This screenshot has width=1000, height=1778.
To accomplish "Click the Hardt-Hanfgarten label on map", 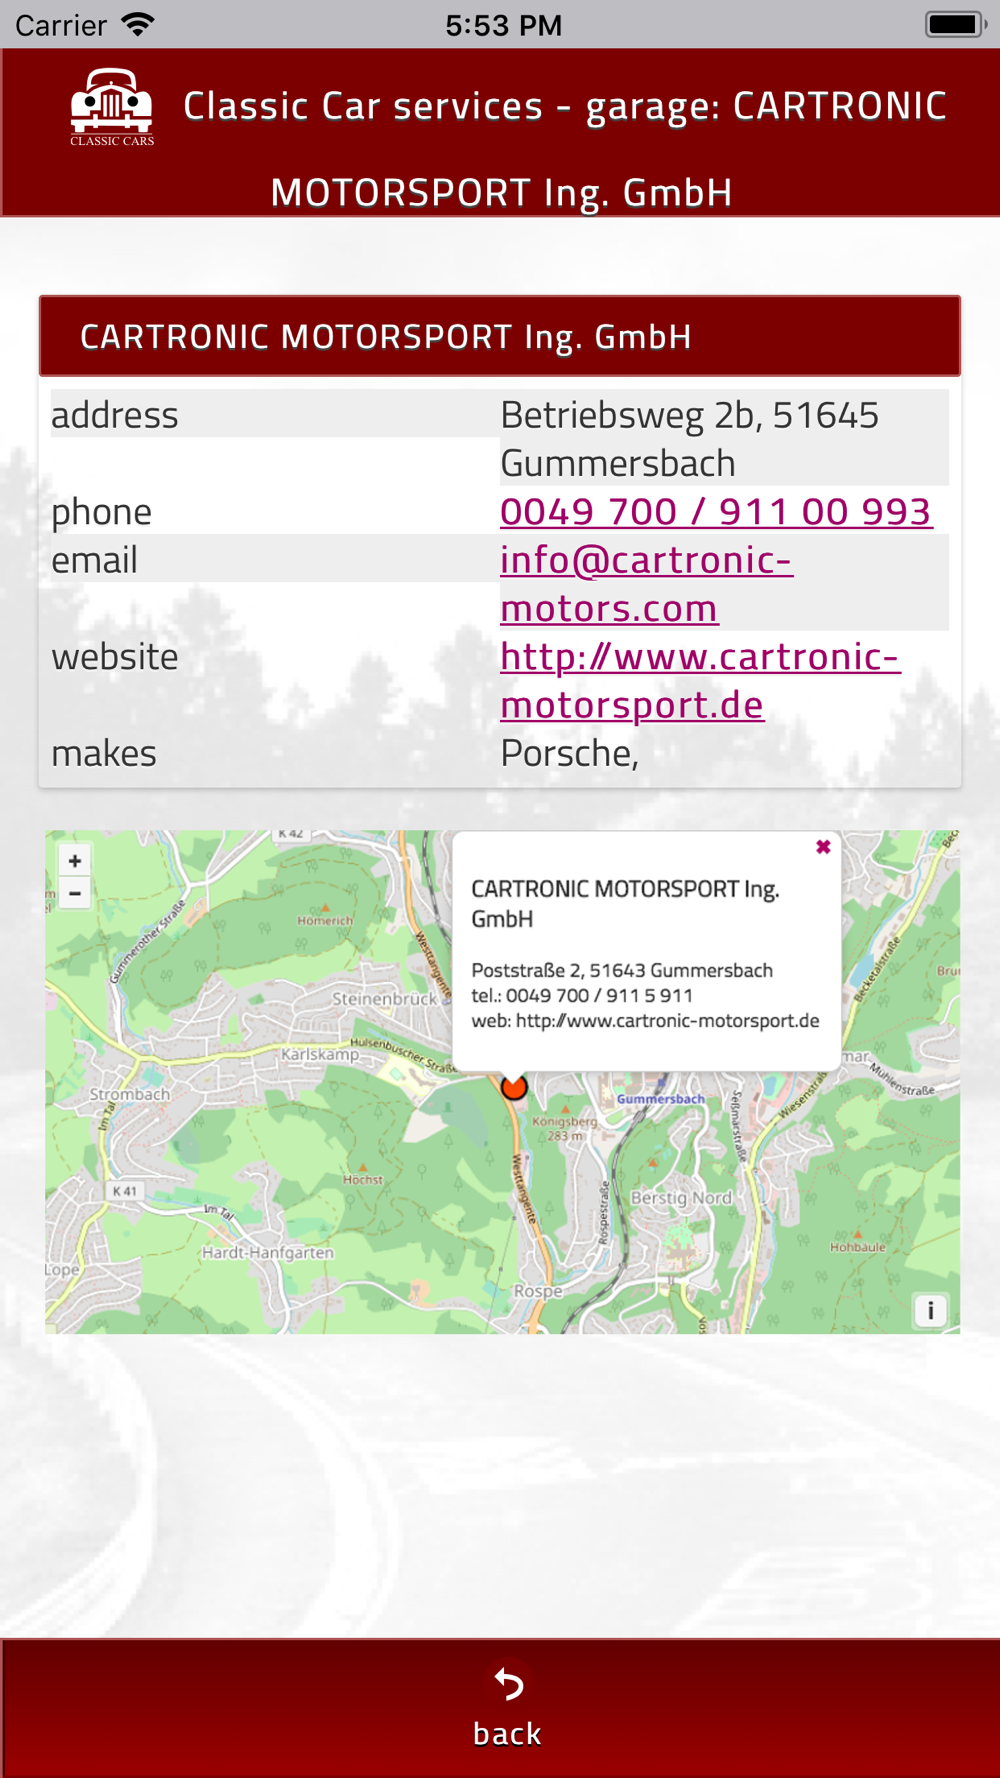I will [x=268, y=1252].
